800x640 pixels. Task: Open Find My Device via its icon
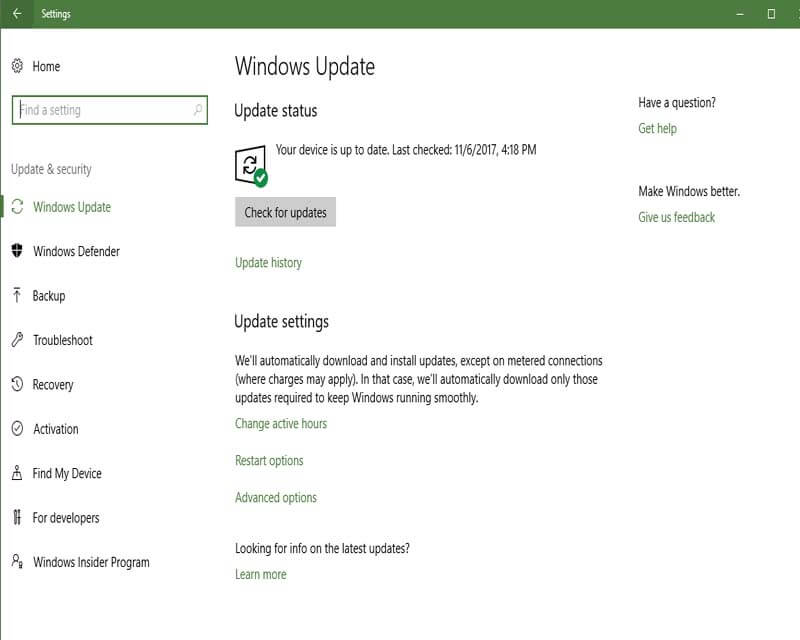16,473
